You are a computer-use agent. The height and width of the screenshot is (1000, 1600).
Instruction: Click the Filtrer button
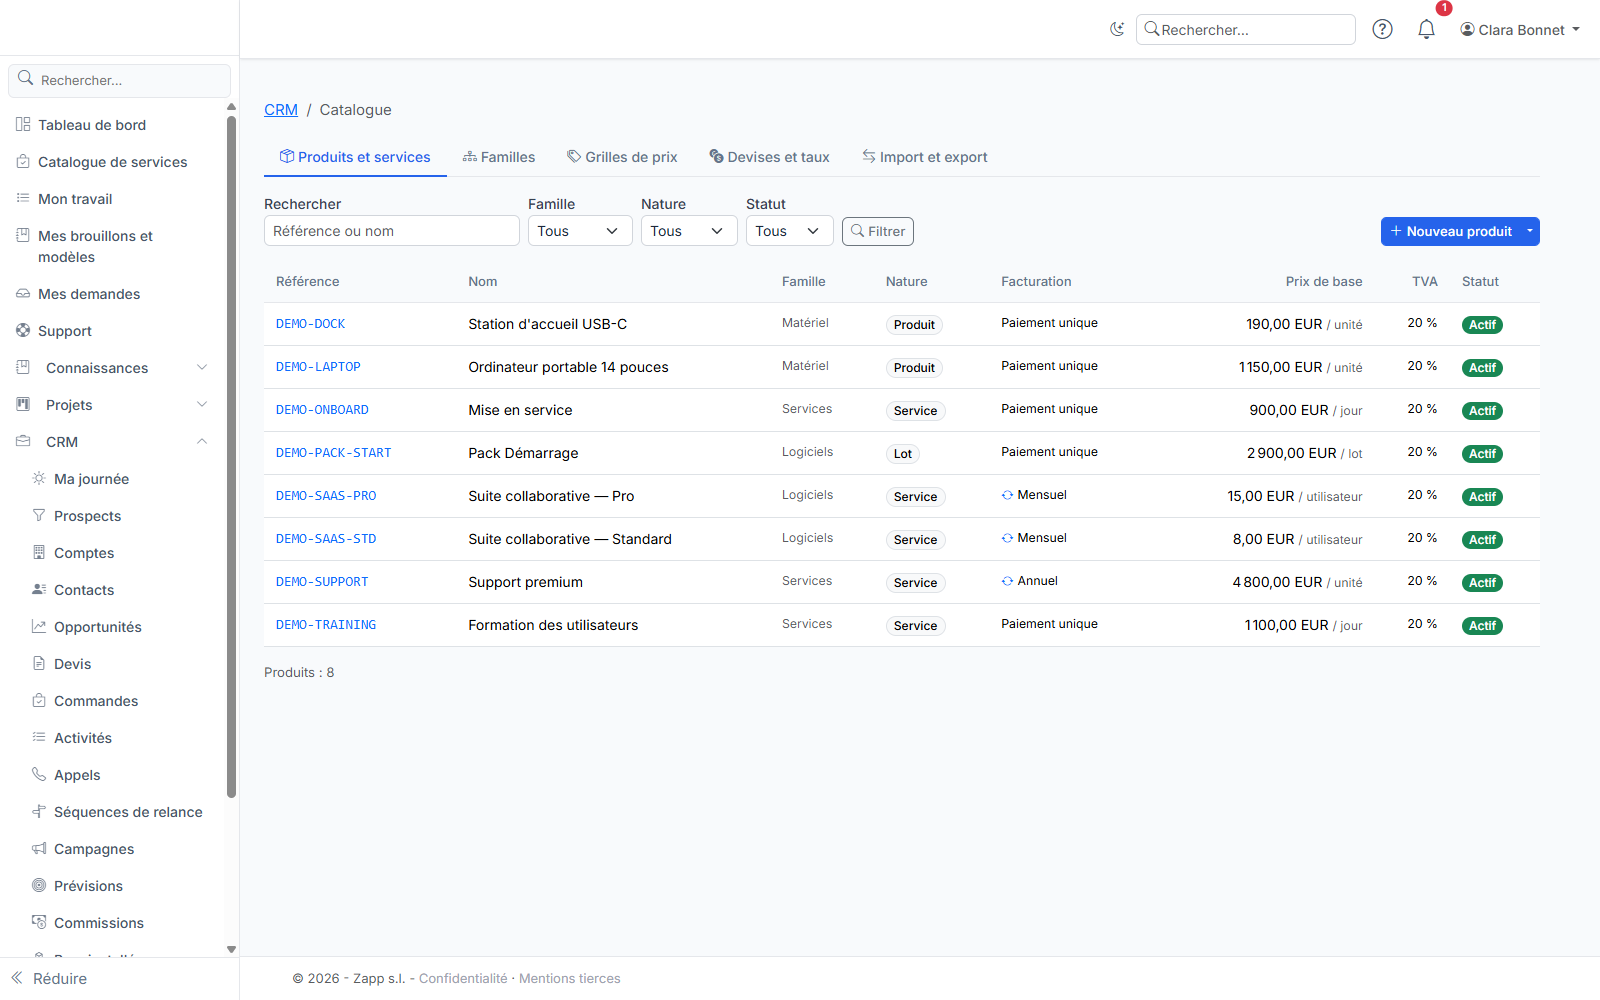878,231
